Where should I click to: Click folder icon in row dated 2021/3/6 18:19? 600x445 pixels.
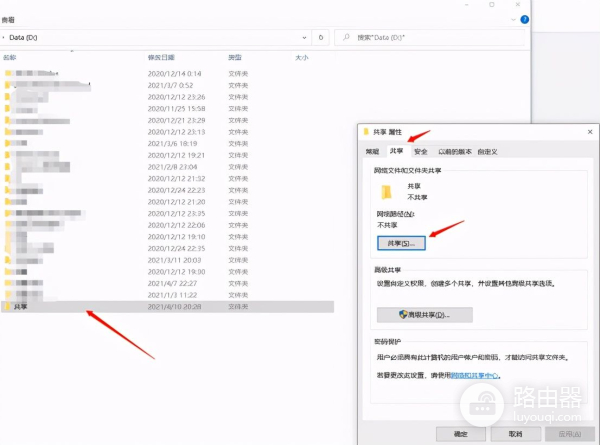coord(8,143)
